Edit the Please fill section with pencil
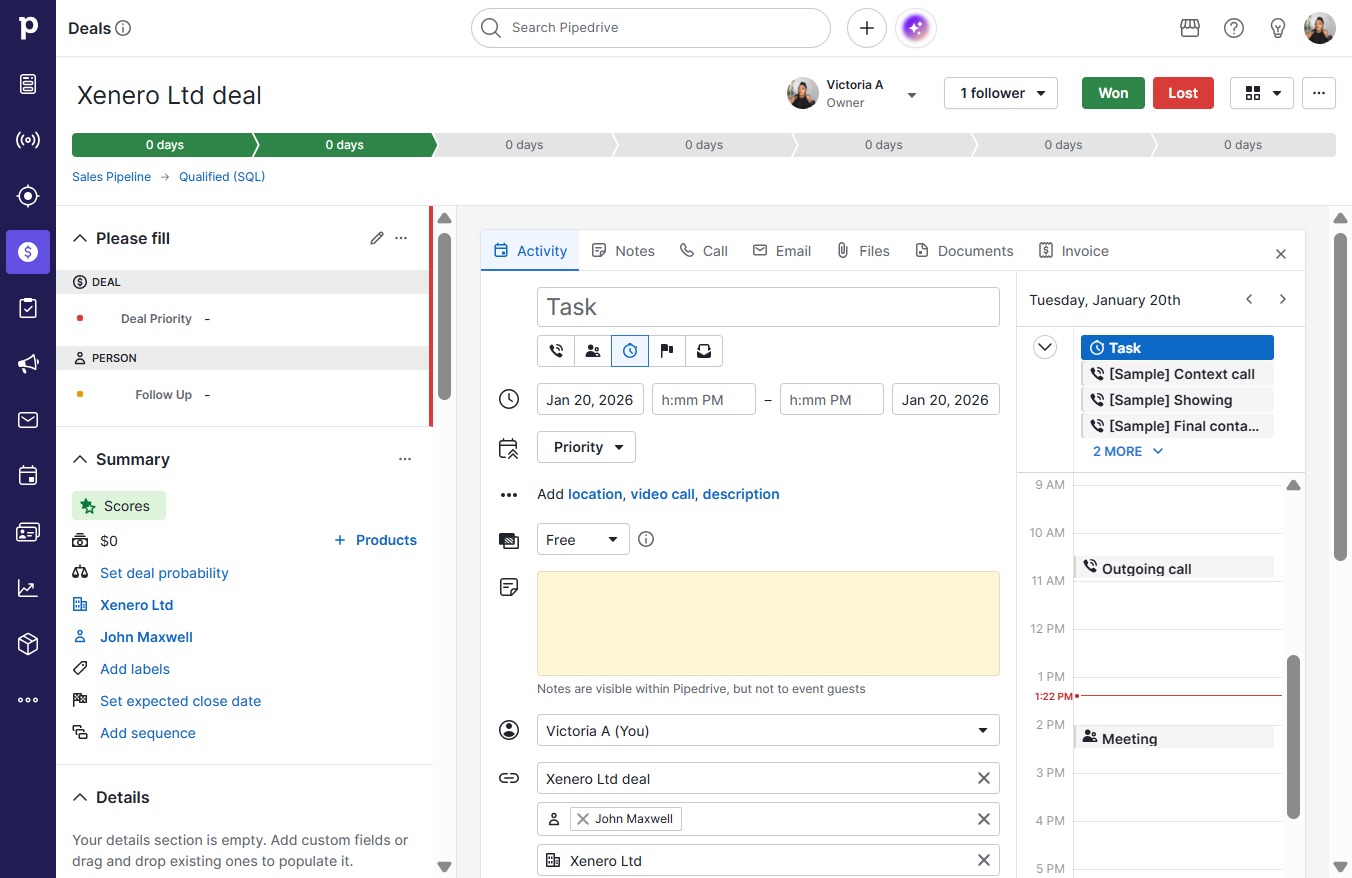This screenshot has height=878, width=1352. click(377, 238)
